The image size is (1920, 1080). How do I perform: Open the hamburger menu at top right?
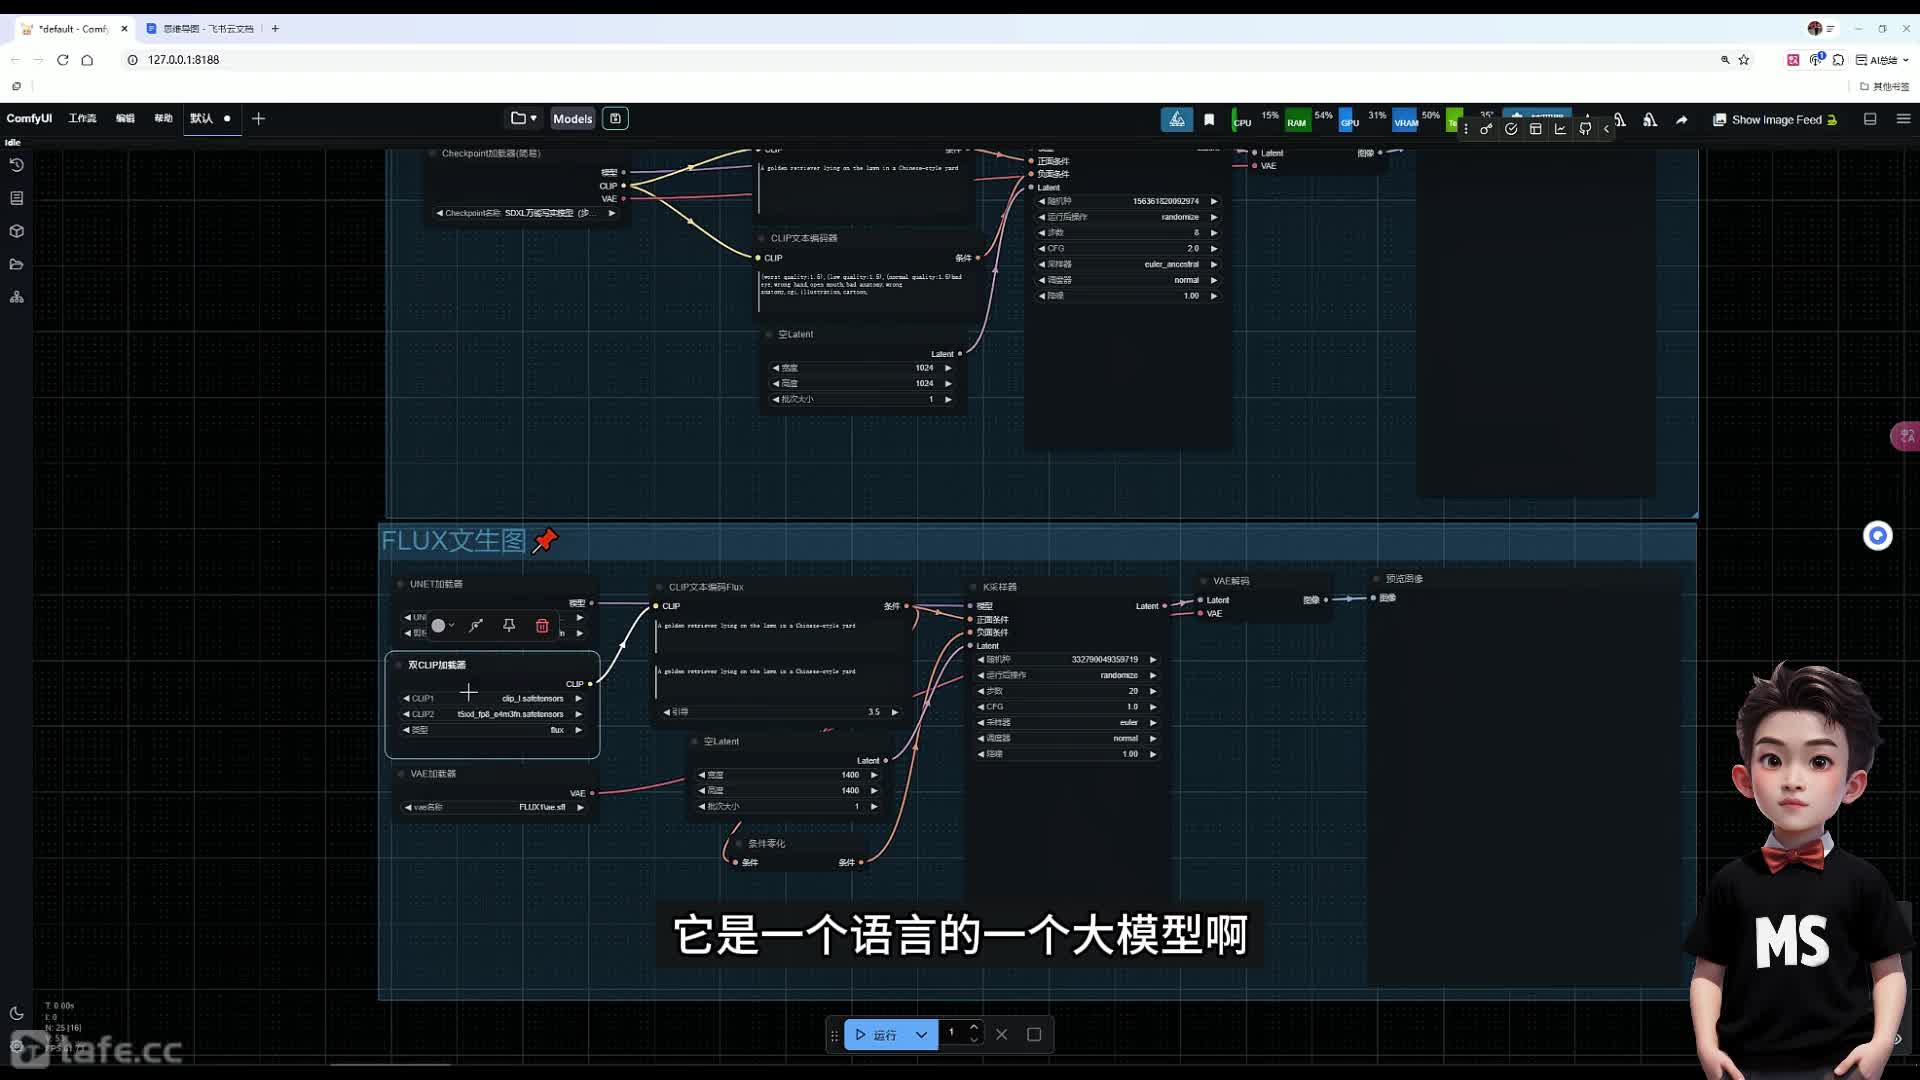1903,119
